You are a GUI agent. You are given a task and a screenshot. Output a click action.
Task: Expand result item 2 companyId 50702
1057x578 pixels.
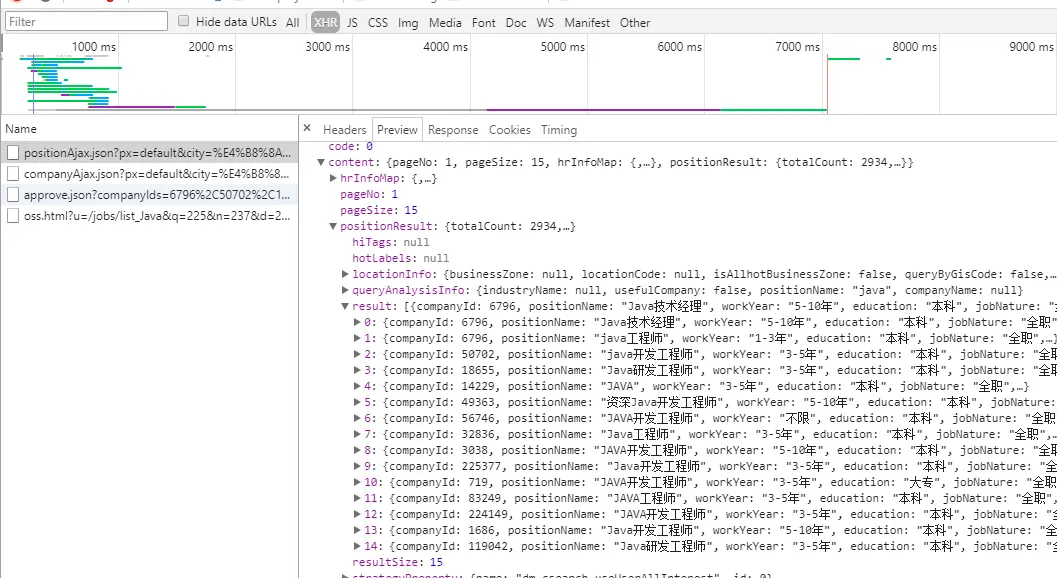click(x=357, y=354)
